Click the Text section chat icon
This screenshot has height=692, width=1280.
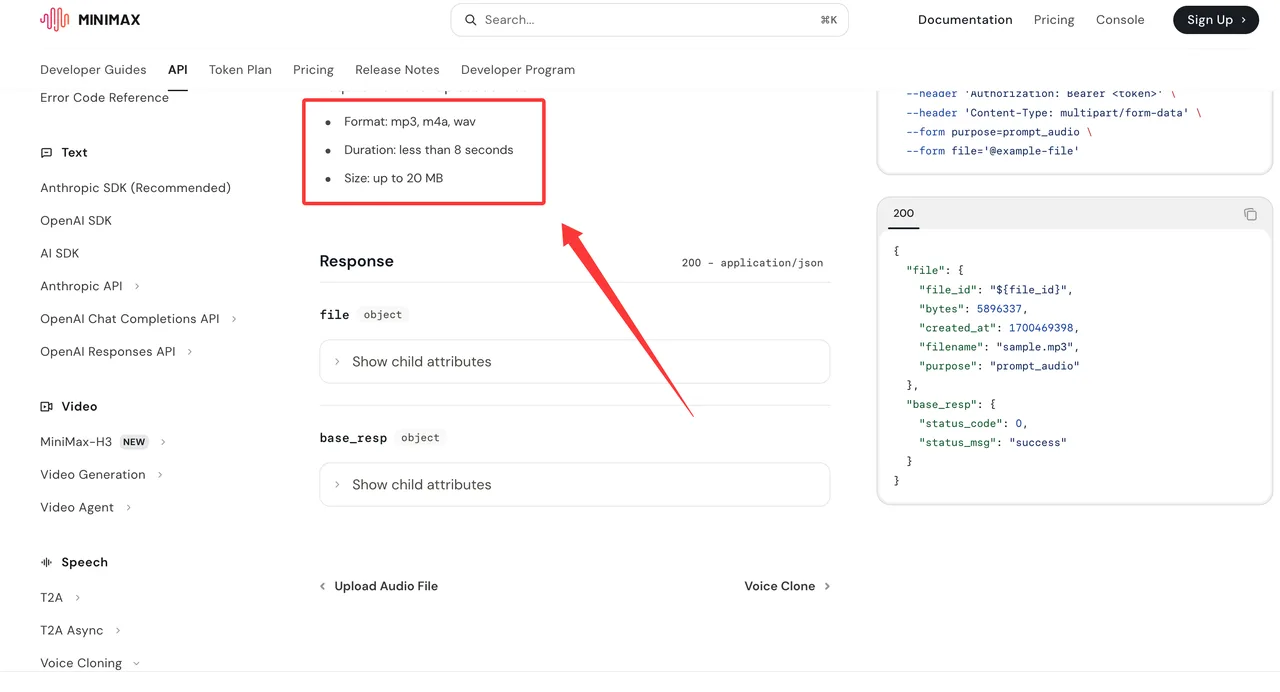(x=46, y=153)
